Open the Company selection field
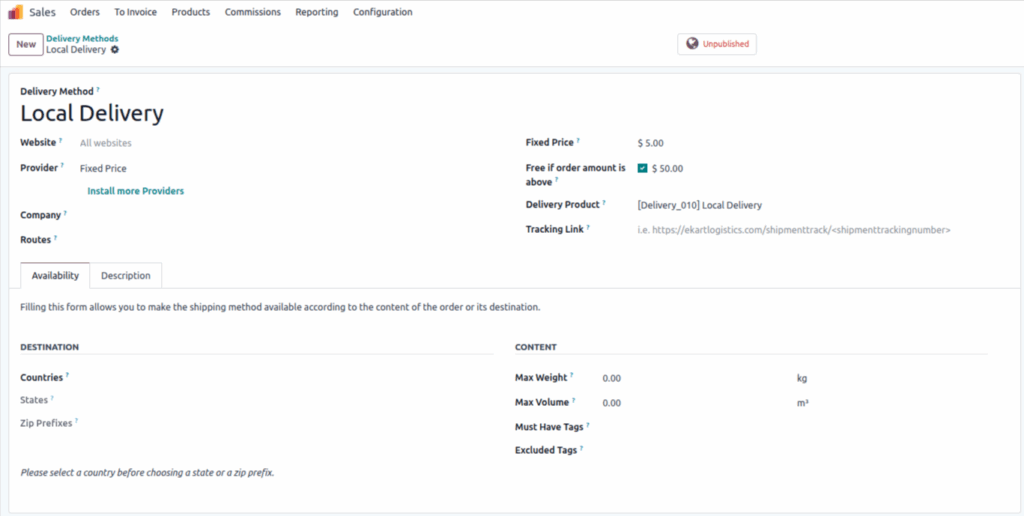This screenshot has width=1024, height=516. [287, 215]
